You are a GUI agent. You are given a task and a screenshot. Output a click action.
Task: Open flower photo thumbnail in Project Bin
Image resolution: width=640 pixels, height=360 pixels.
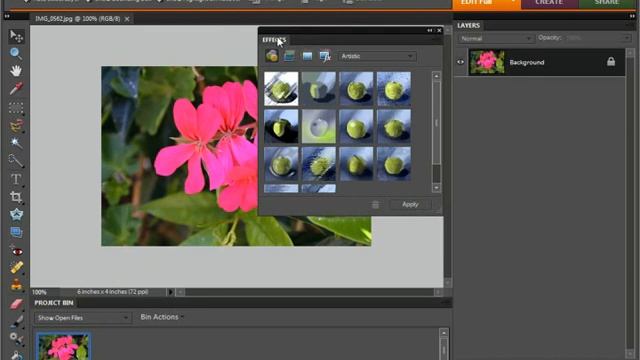click(63, 347)
